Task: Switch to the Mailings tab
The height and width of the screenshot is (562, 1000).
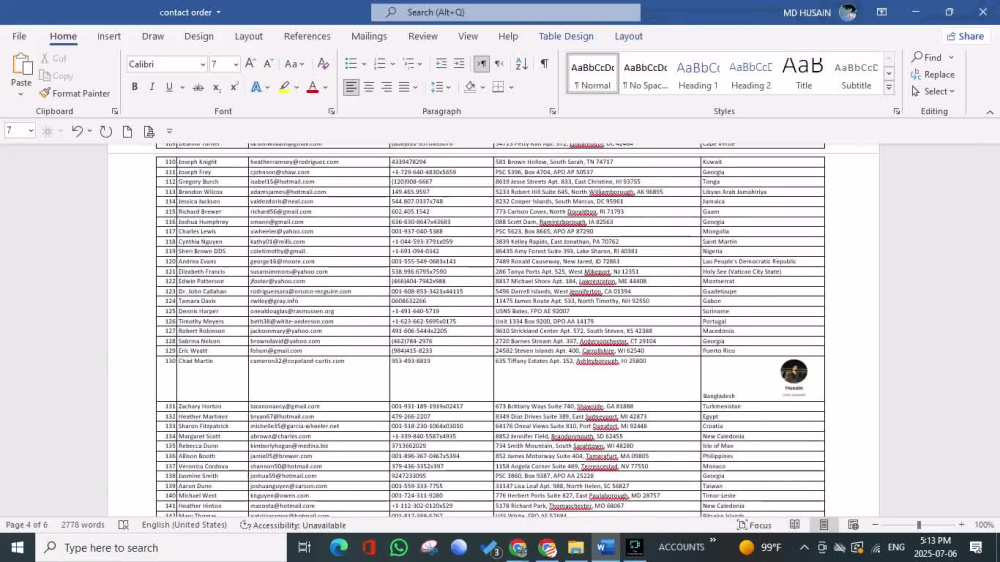Action: [369, 36]
